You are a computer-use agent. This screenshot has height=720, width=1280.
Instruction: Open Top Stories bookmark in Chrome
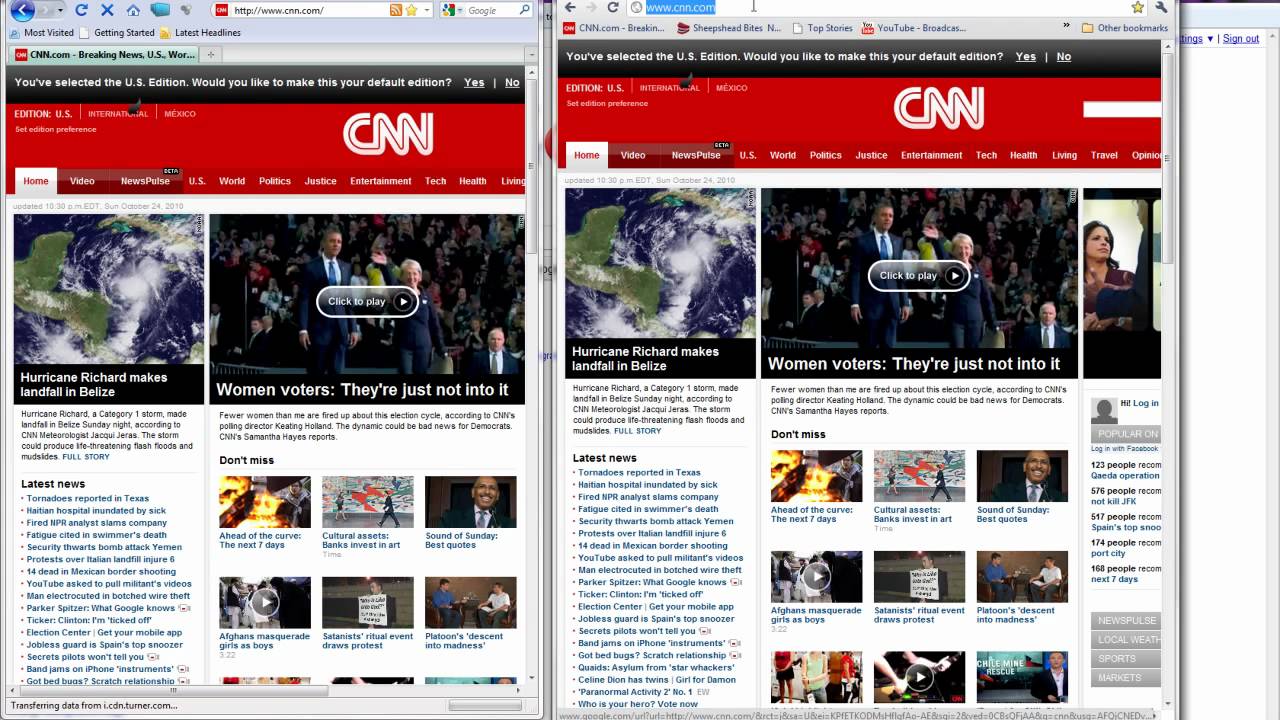(822, 28)
